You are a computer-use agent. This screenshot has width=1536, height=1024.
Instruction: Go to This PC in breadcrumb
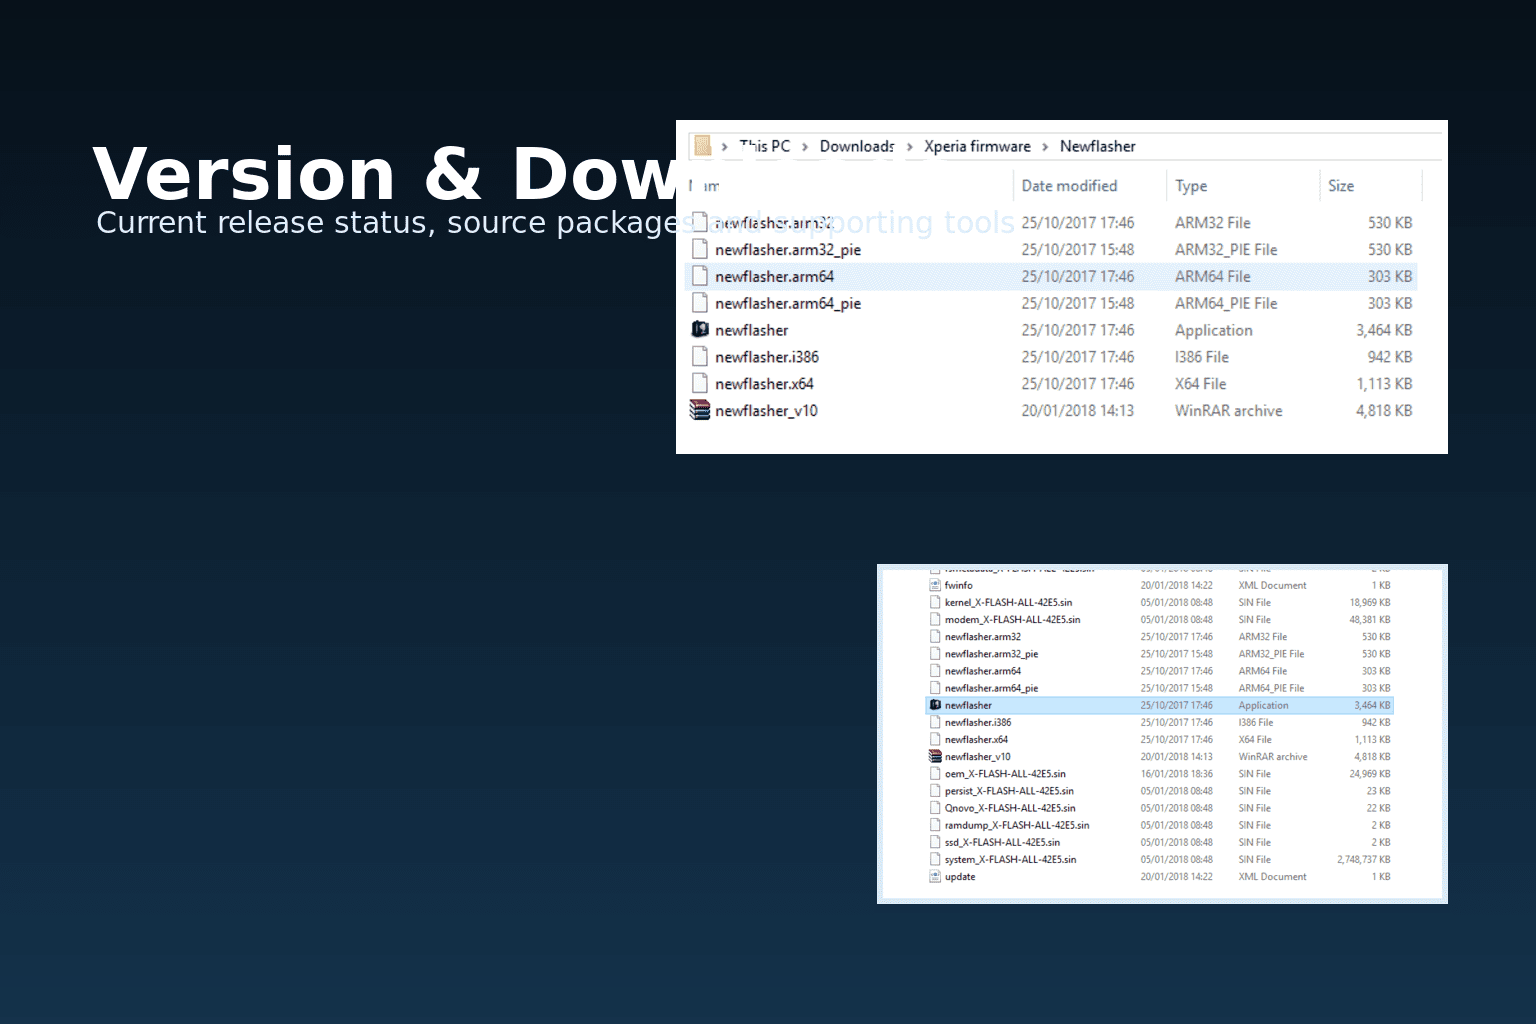click(x=765, y=146)
